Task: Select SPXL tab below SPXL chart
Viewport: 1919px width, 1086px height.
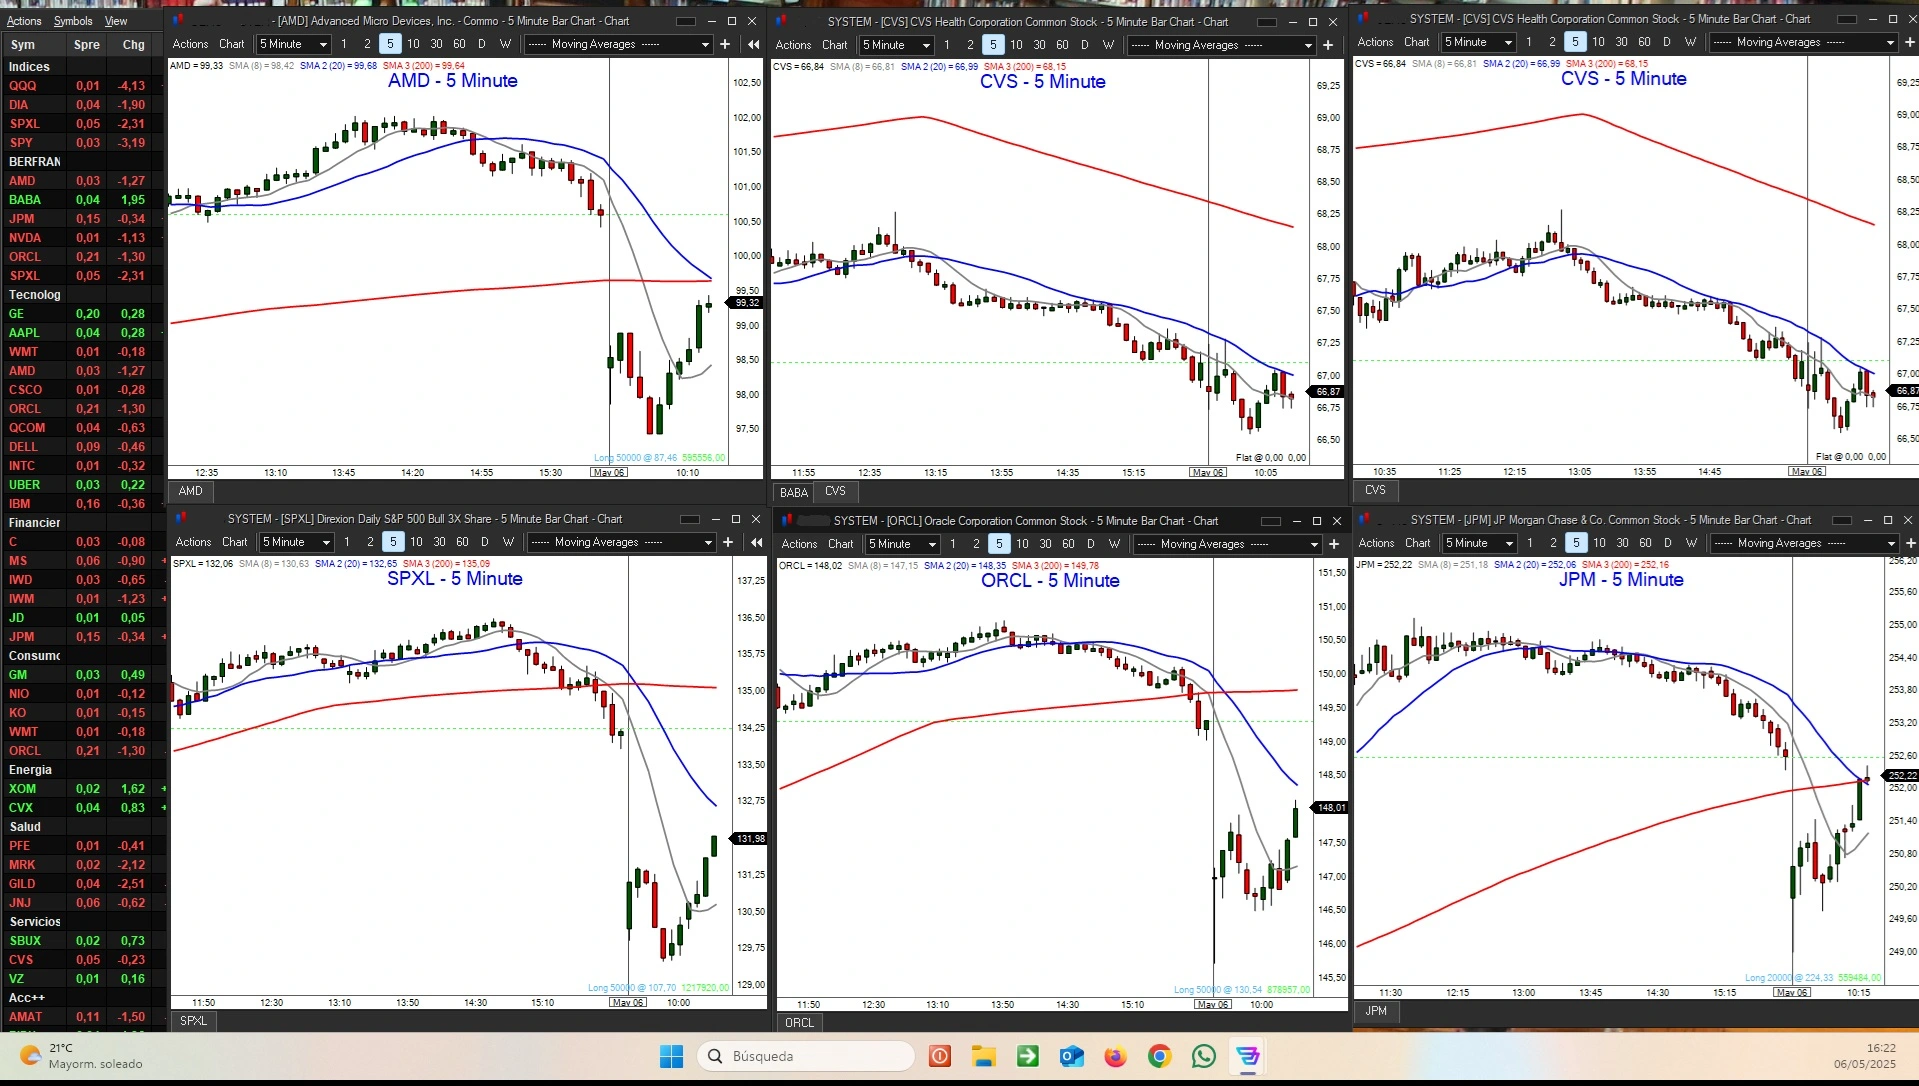Action: click(194, 1021)
